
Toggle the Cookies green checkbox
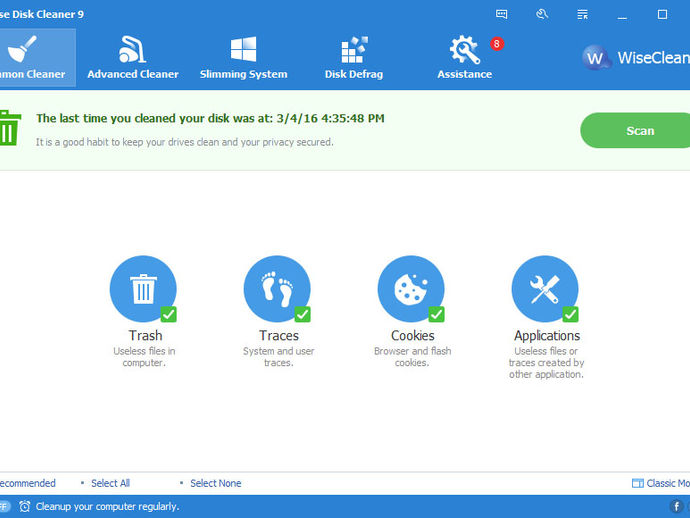point(437,314)
